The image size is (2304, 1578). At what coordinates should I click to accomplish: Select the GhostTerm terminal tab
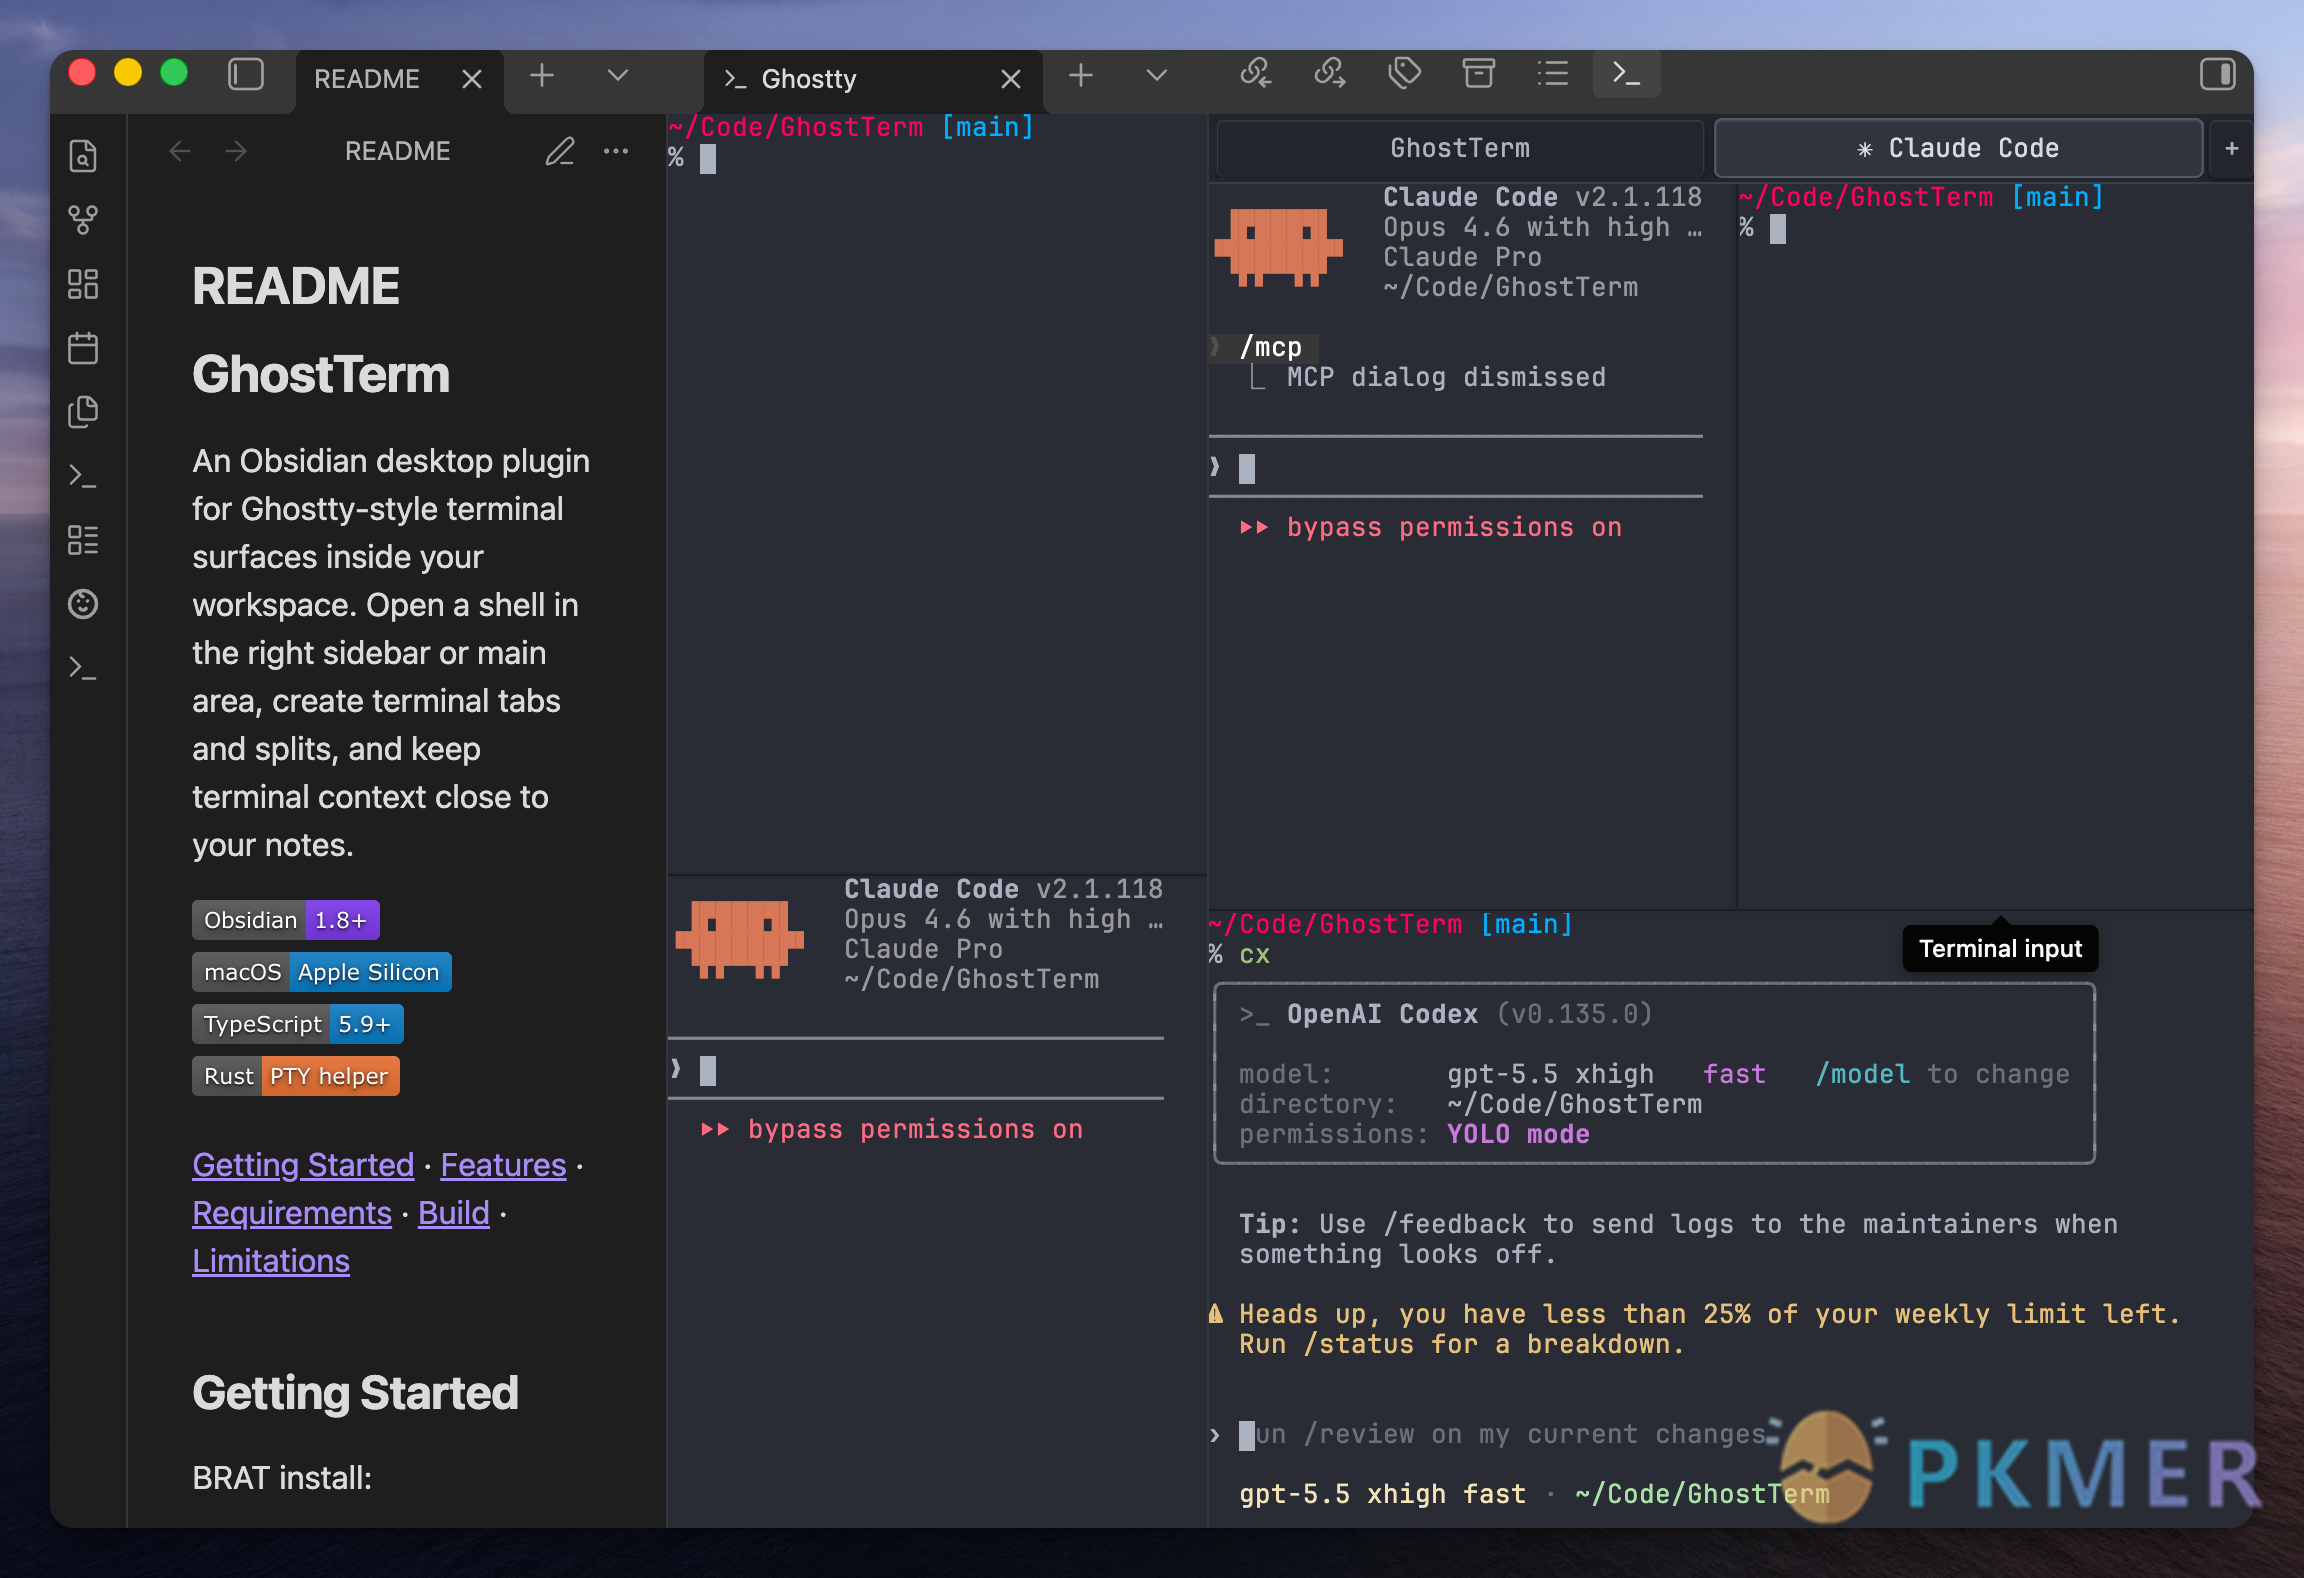pyautogui.click(x=1460, y=148)
